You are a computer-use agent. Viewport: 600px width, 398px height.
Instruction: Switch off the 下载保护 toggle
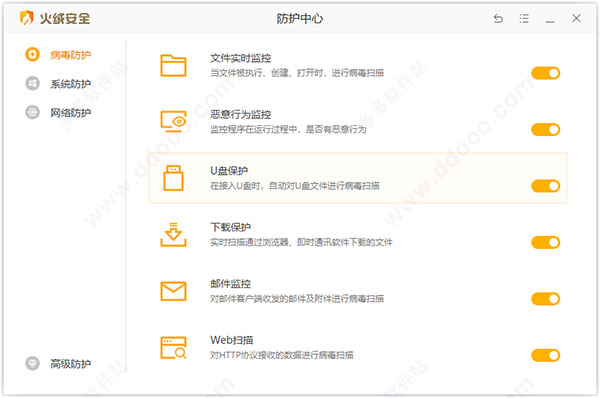click(x=546, y=242)
